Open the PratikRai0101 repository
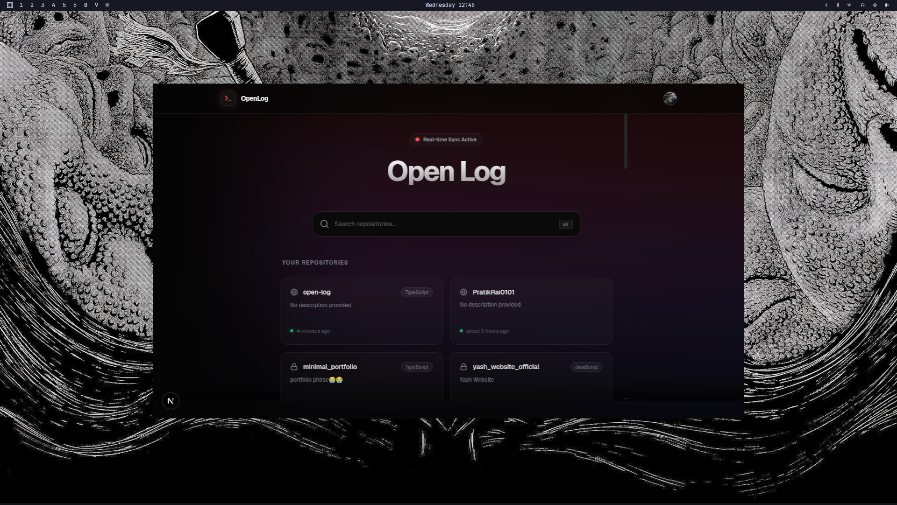This screenshot has height=505, width=897. (x=493, y=292)
